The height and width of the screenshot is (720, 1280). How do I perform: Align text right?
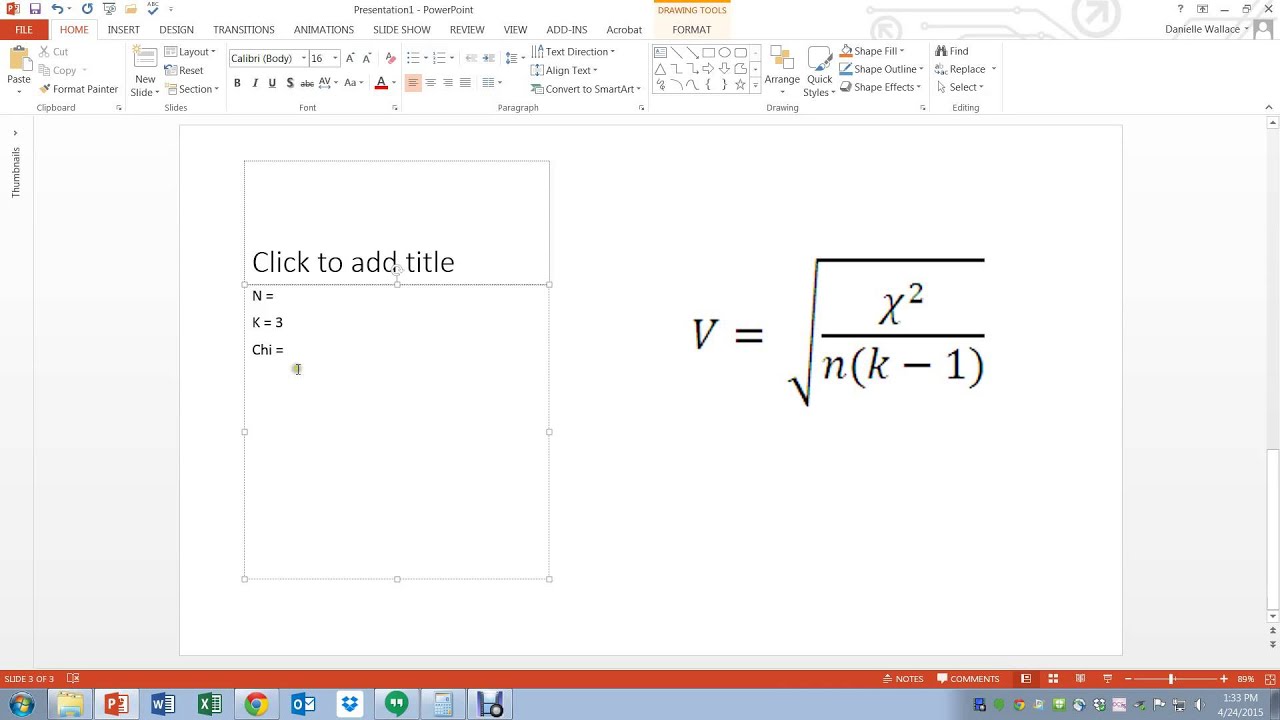click(x=448, y=83)
